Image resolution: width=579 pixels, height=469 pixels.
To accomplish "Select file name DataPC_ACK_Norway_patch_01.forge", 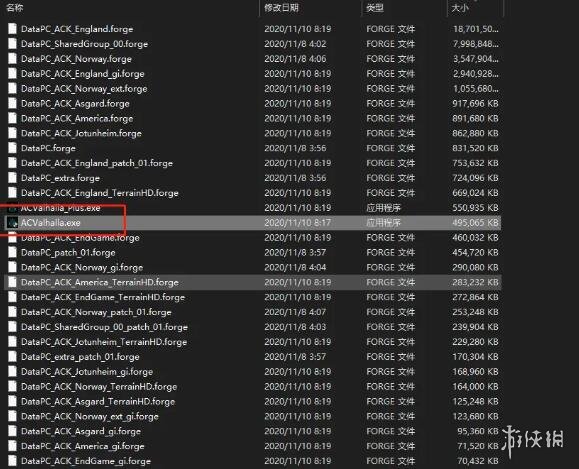I will point(96,312).
